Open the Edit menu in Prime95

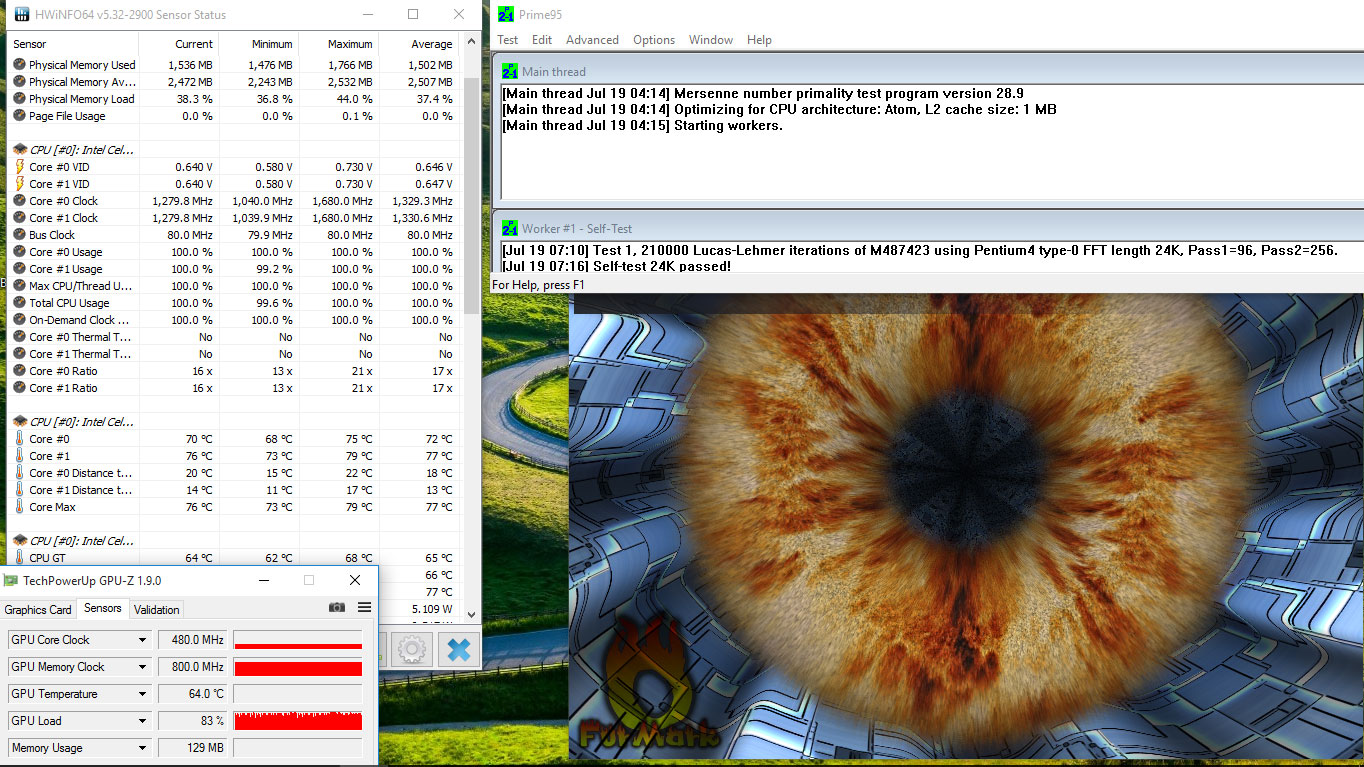tap(542, 40)
